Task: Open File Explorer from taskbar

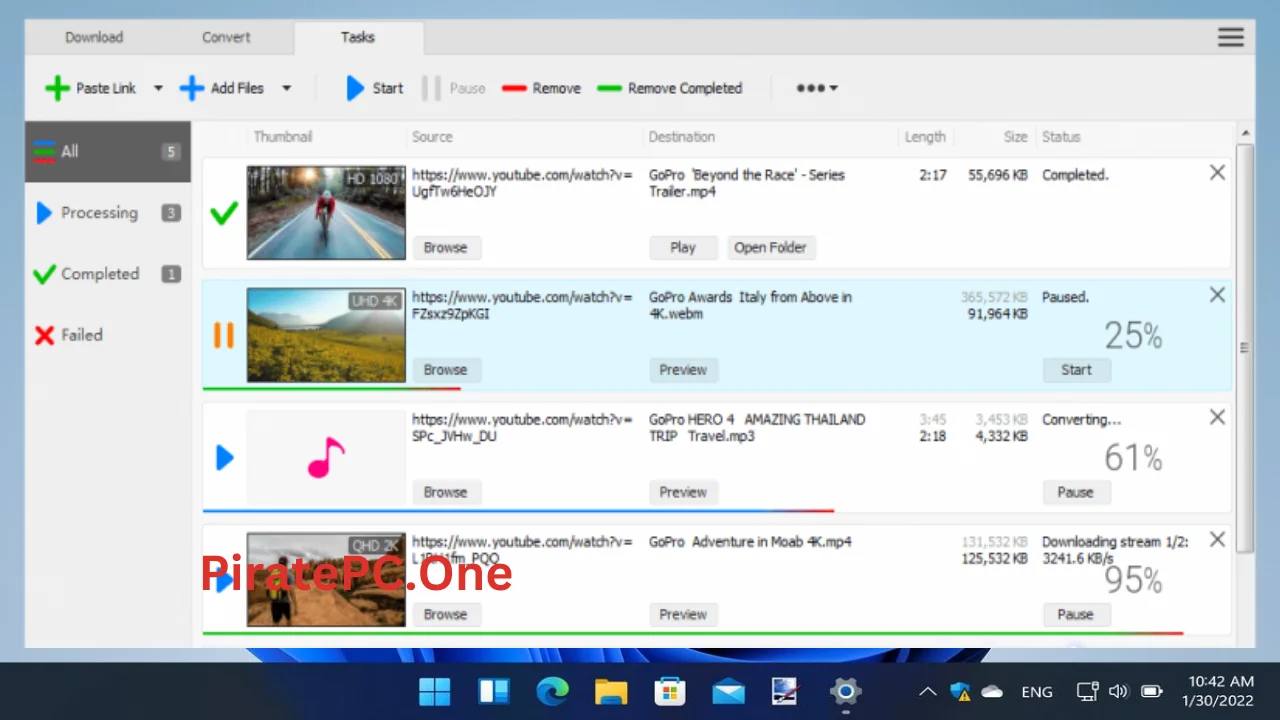Action: click(611, 691)
